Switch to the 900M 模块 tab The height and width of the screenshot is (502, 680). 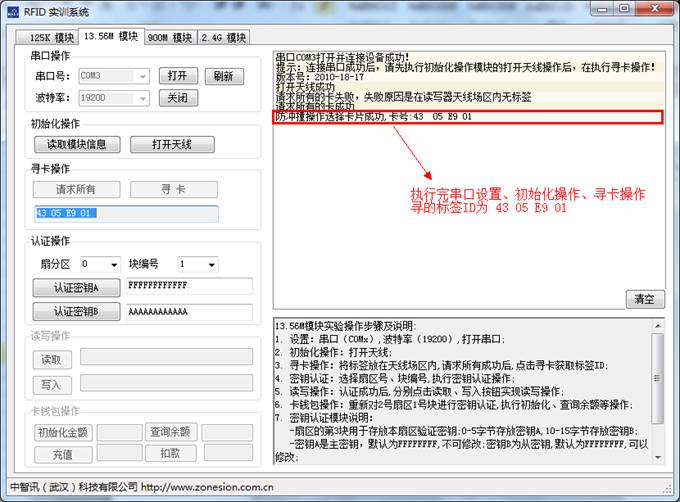(x=169, y=38)
